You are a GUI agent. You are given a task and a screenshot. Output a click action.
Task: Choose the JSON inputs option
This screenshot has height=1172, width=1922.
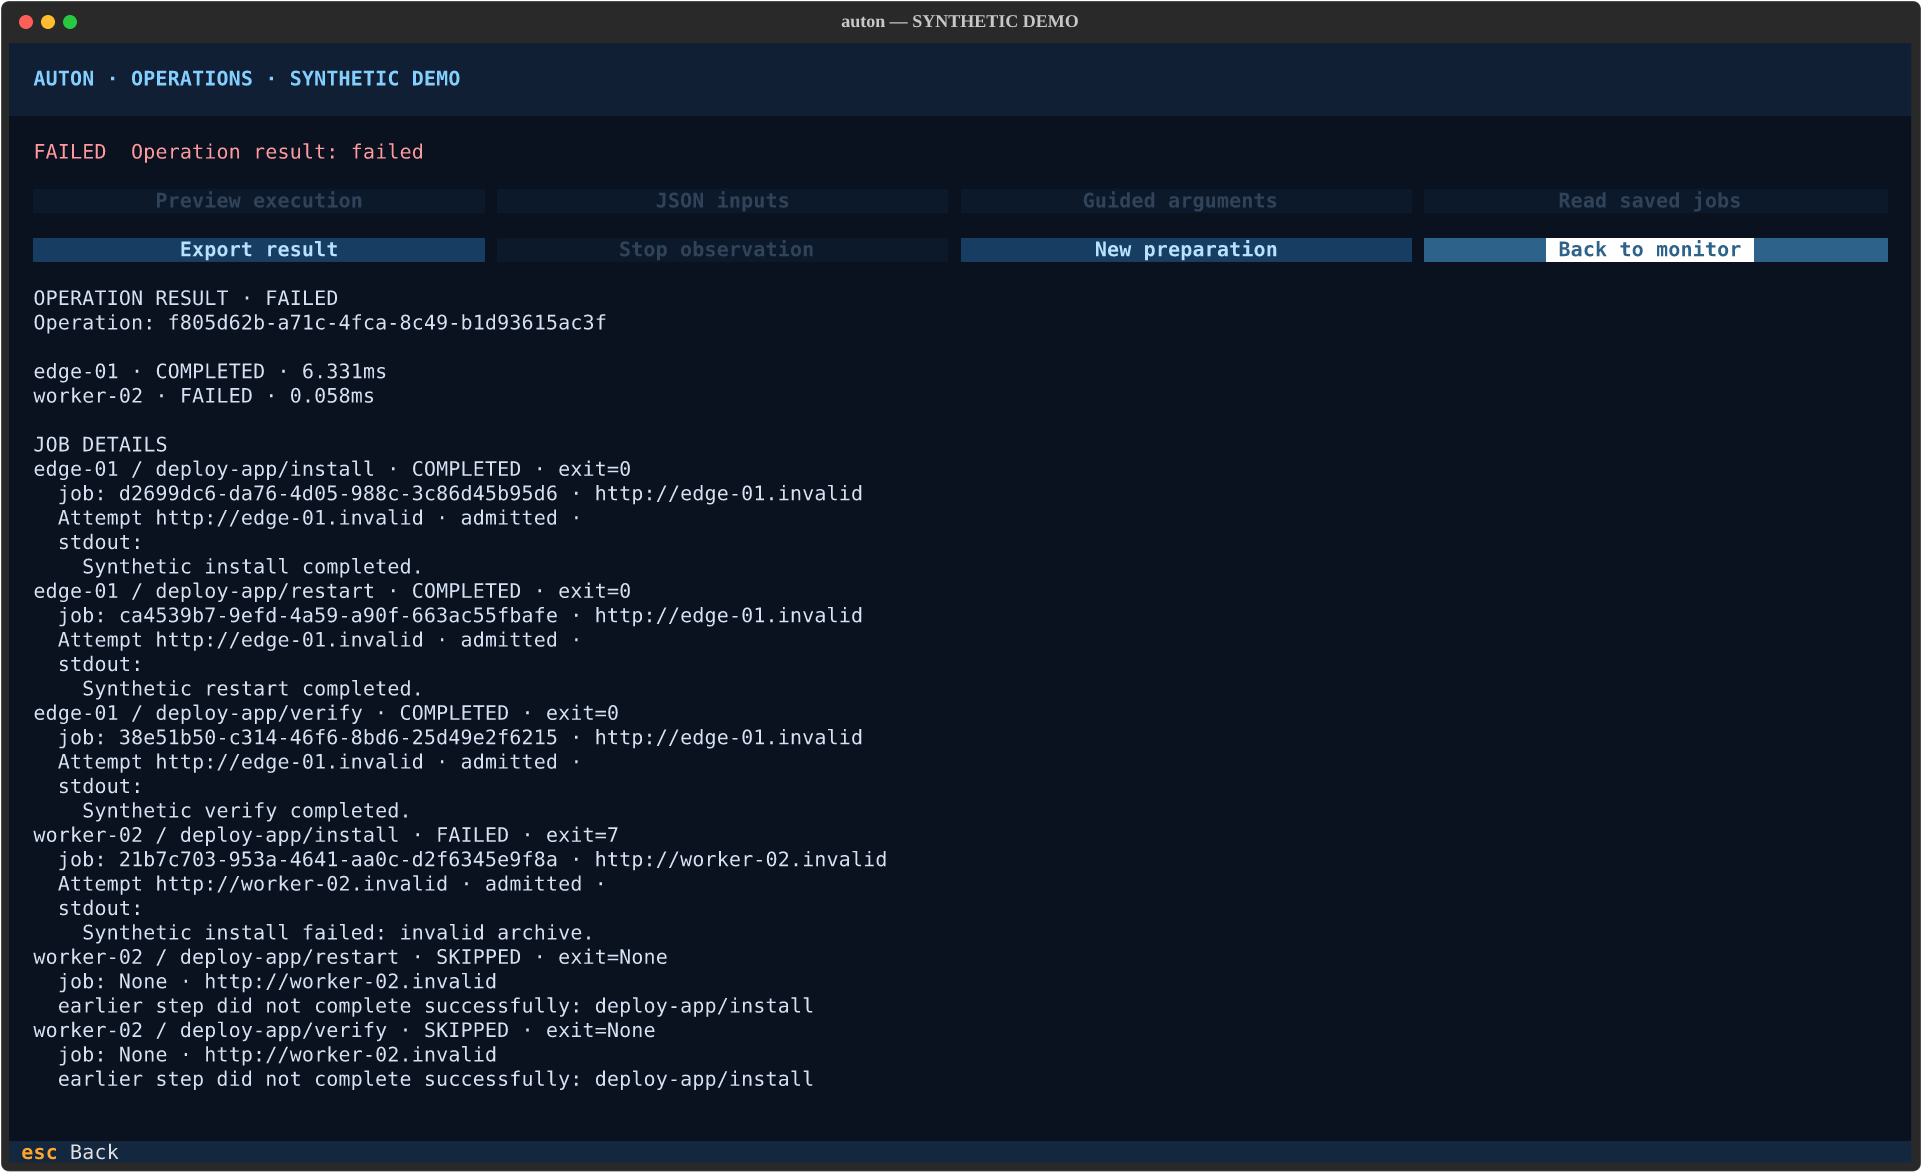point(722,201)
